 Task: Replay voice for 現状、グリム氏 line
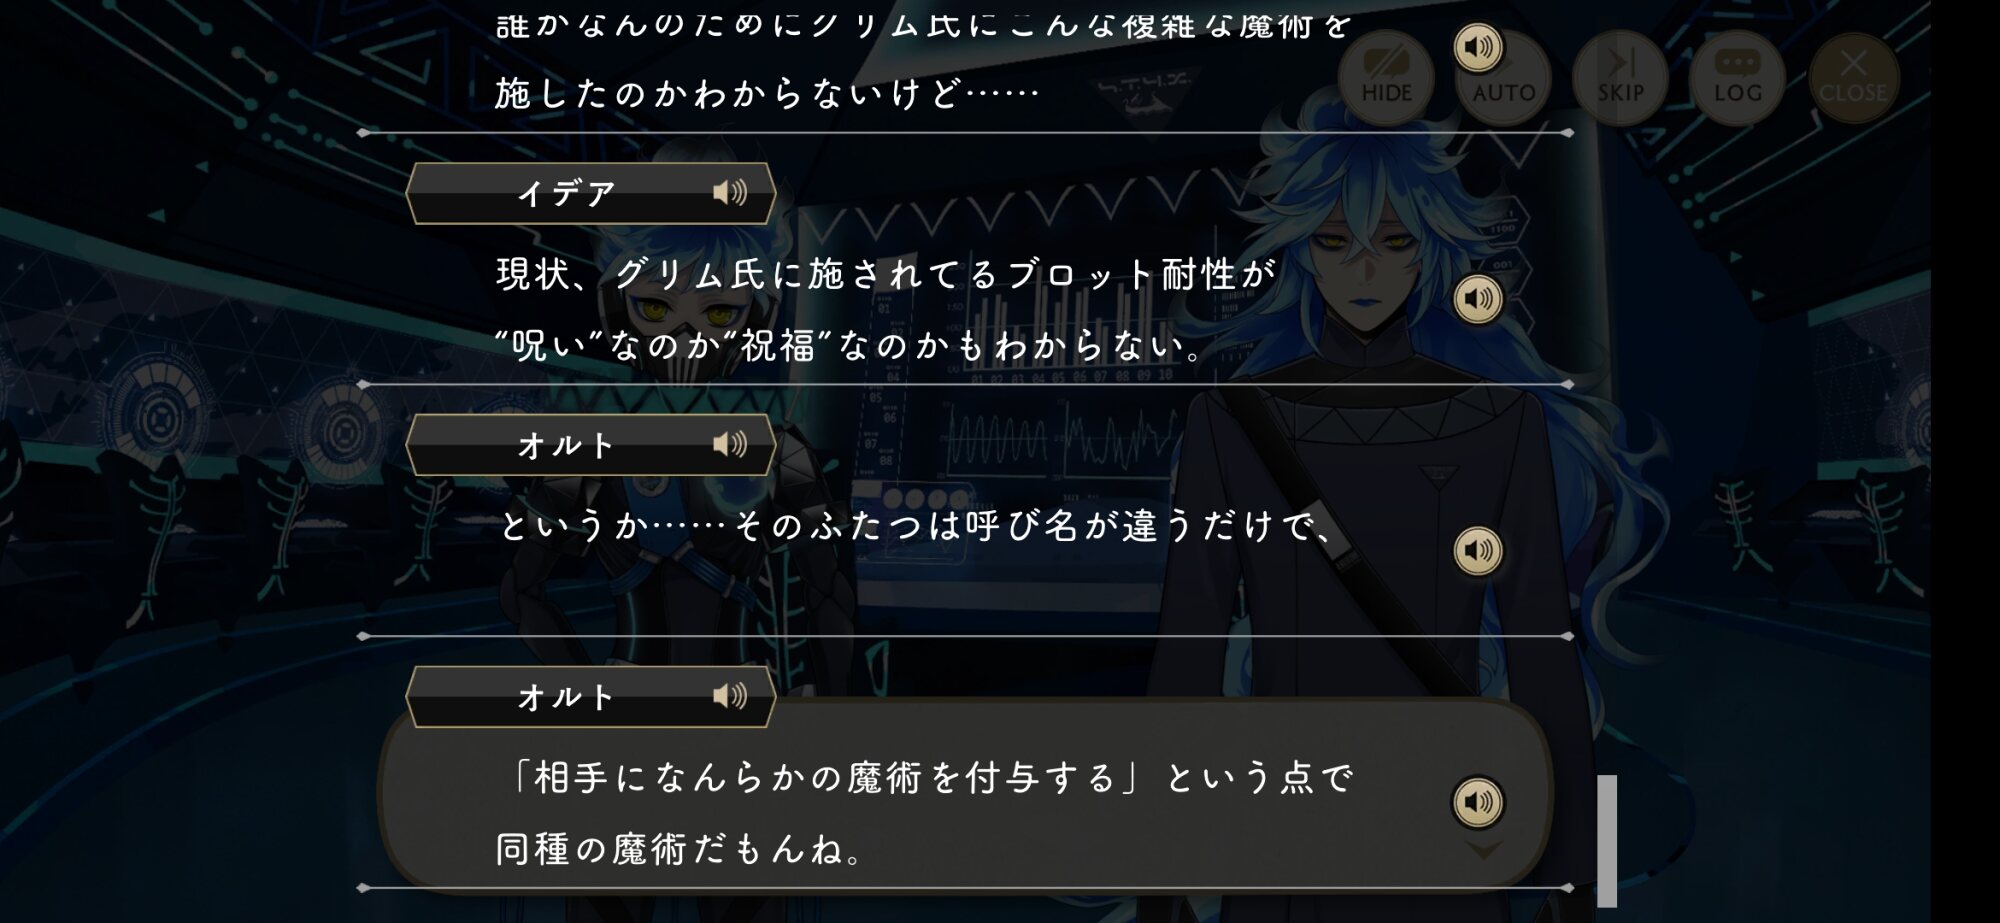click(1478, 298)
